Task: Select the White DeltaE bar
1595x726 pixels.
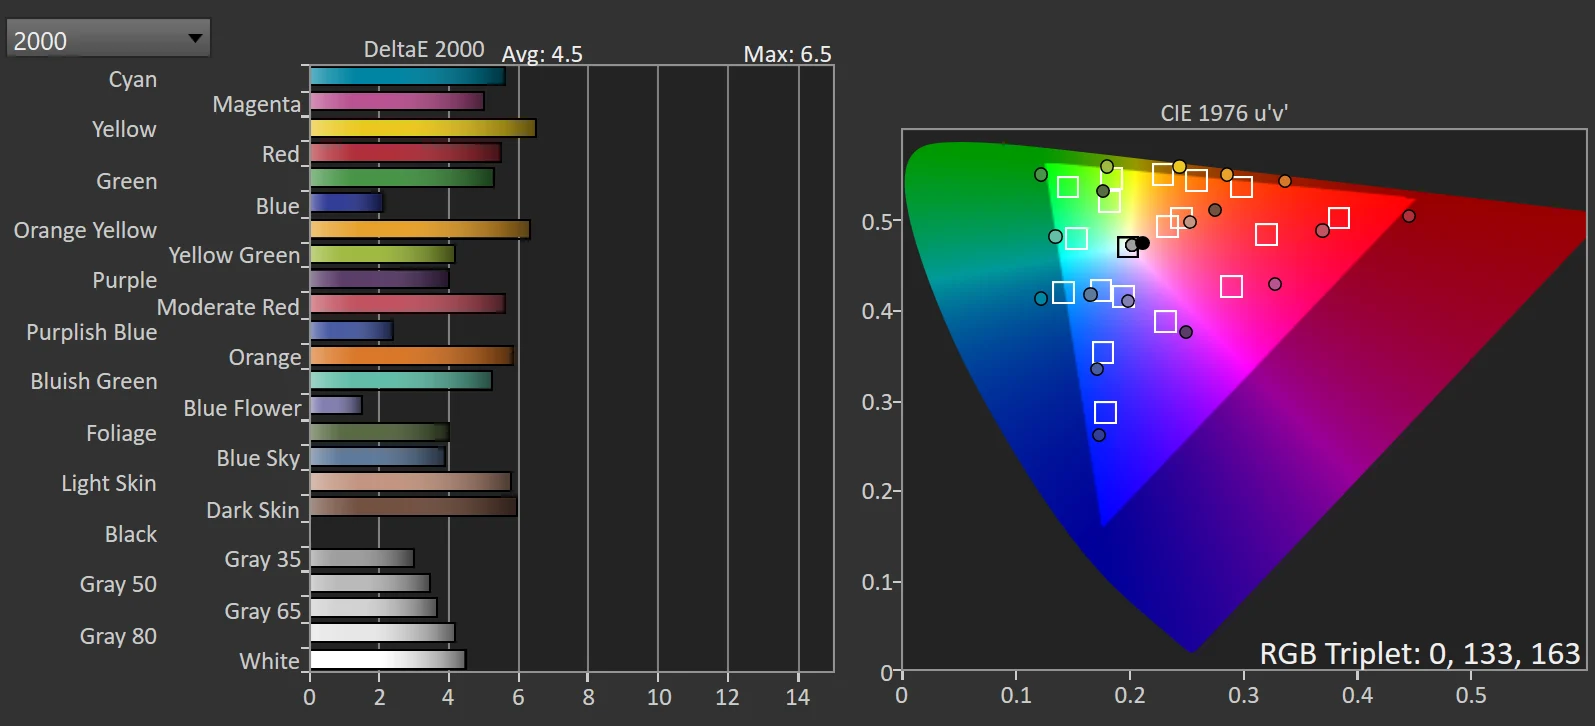Action: pyautogui.click(x=388, y=660)
